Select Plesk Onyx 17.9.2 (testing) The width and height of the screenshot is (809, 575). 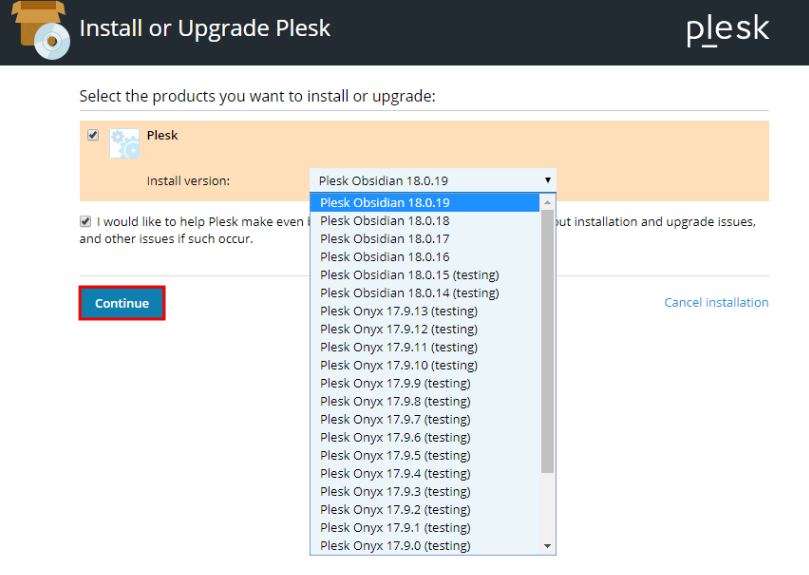click(425, 509)
